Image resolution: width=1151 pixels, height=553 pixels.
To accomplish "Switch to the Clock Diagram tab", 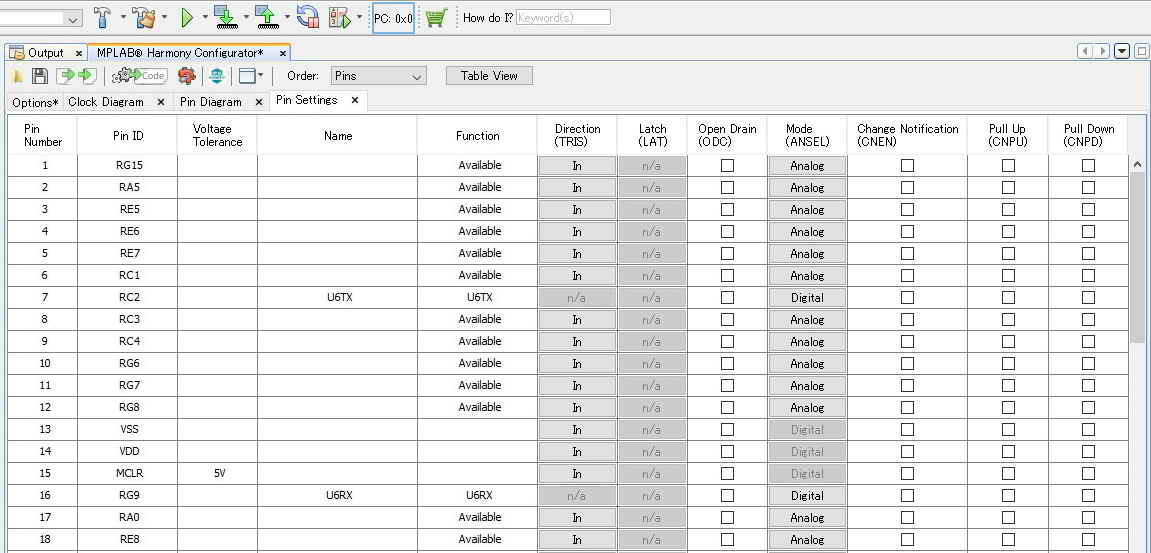I will [x=106, y=102].
